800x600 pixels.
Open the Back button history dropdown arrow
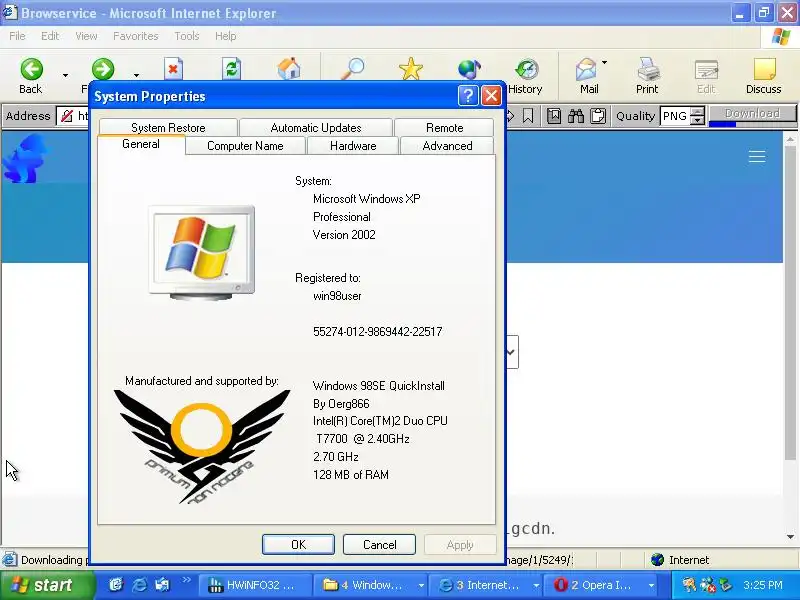pyautogui.click(x=65, y=76)
